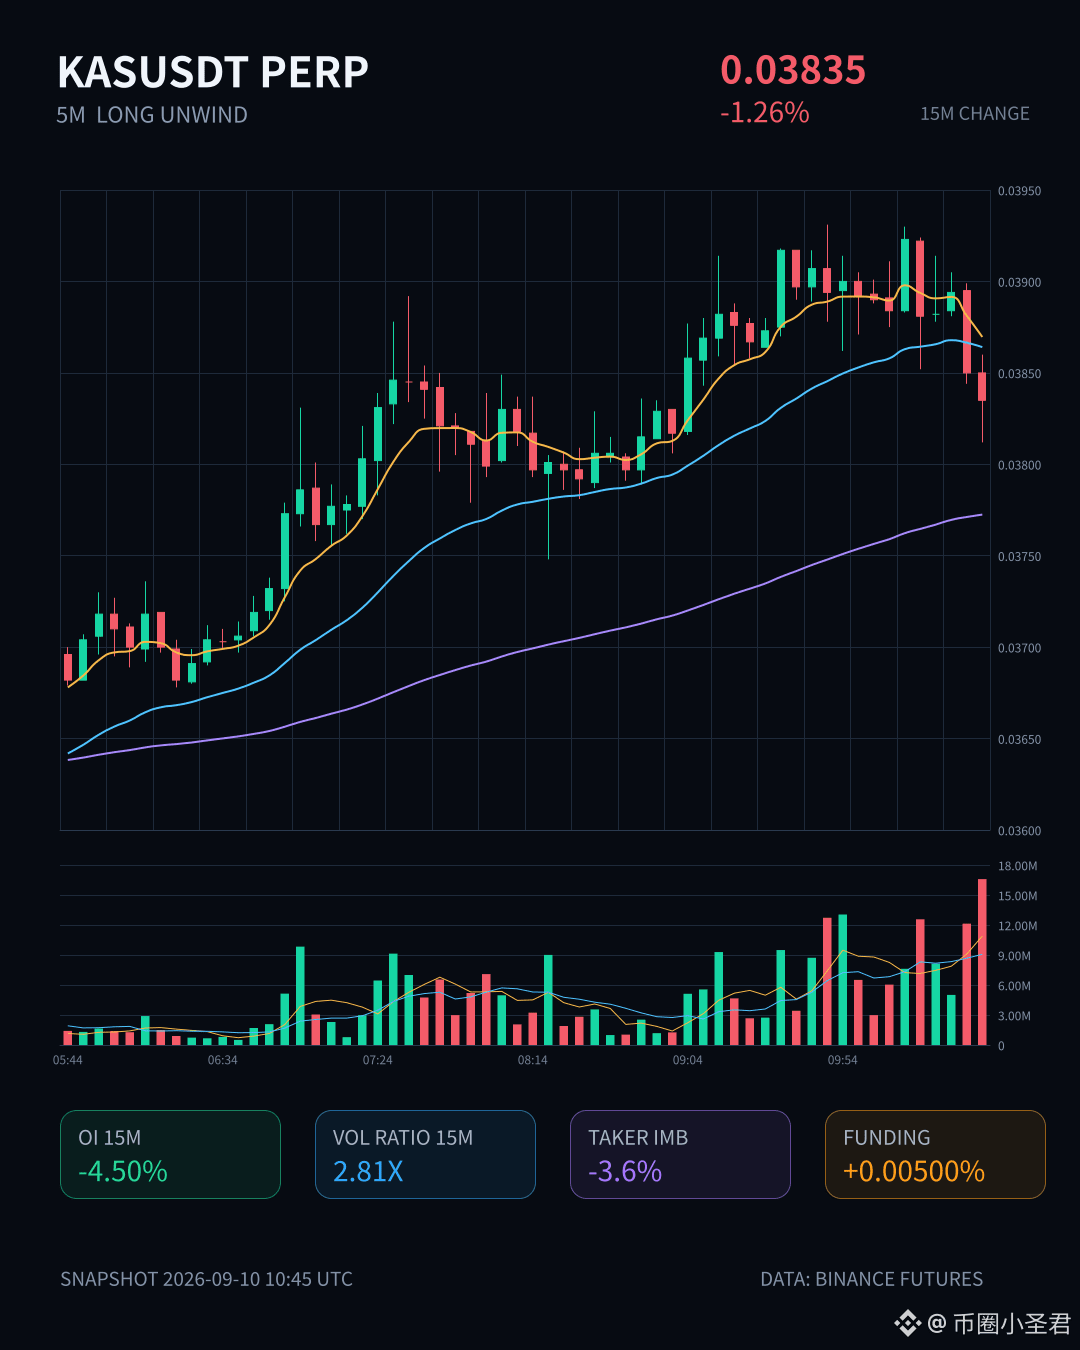Click the SNAPSHOT 2026-09-10 timestamp text

[206, 1279]
